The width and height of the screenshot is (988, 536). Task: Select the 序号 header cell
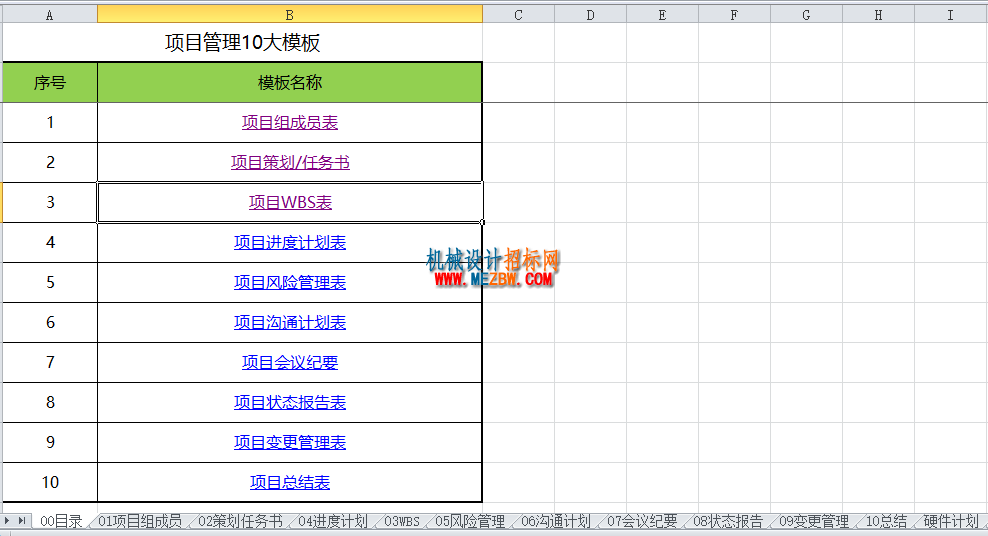[50, 83]
